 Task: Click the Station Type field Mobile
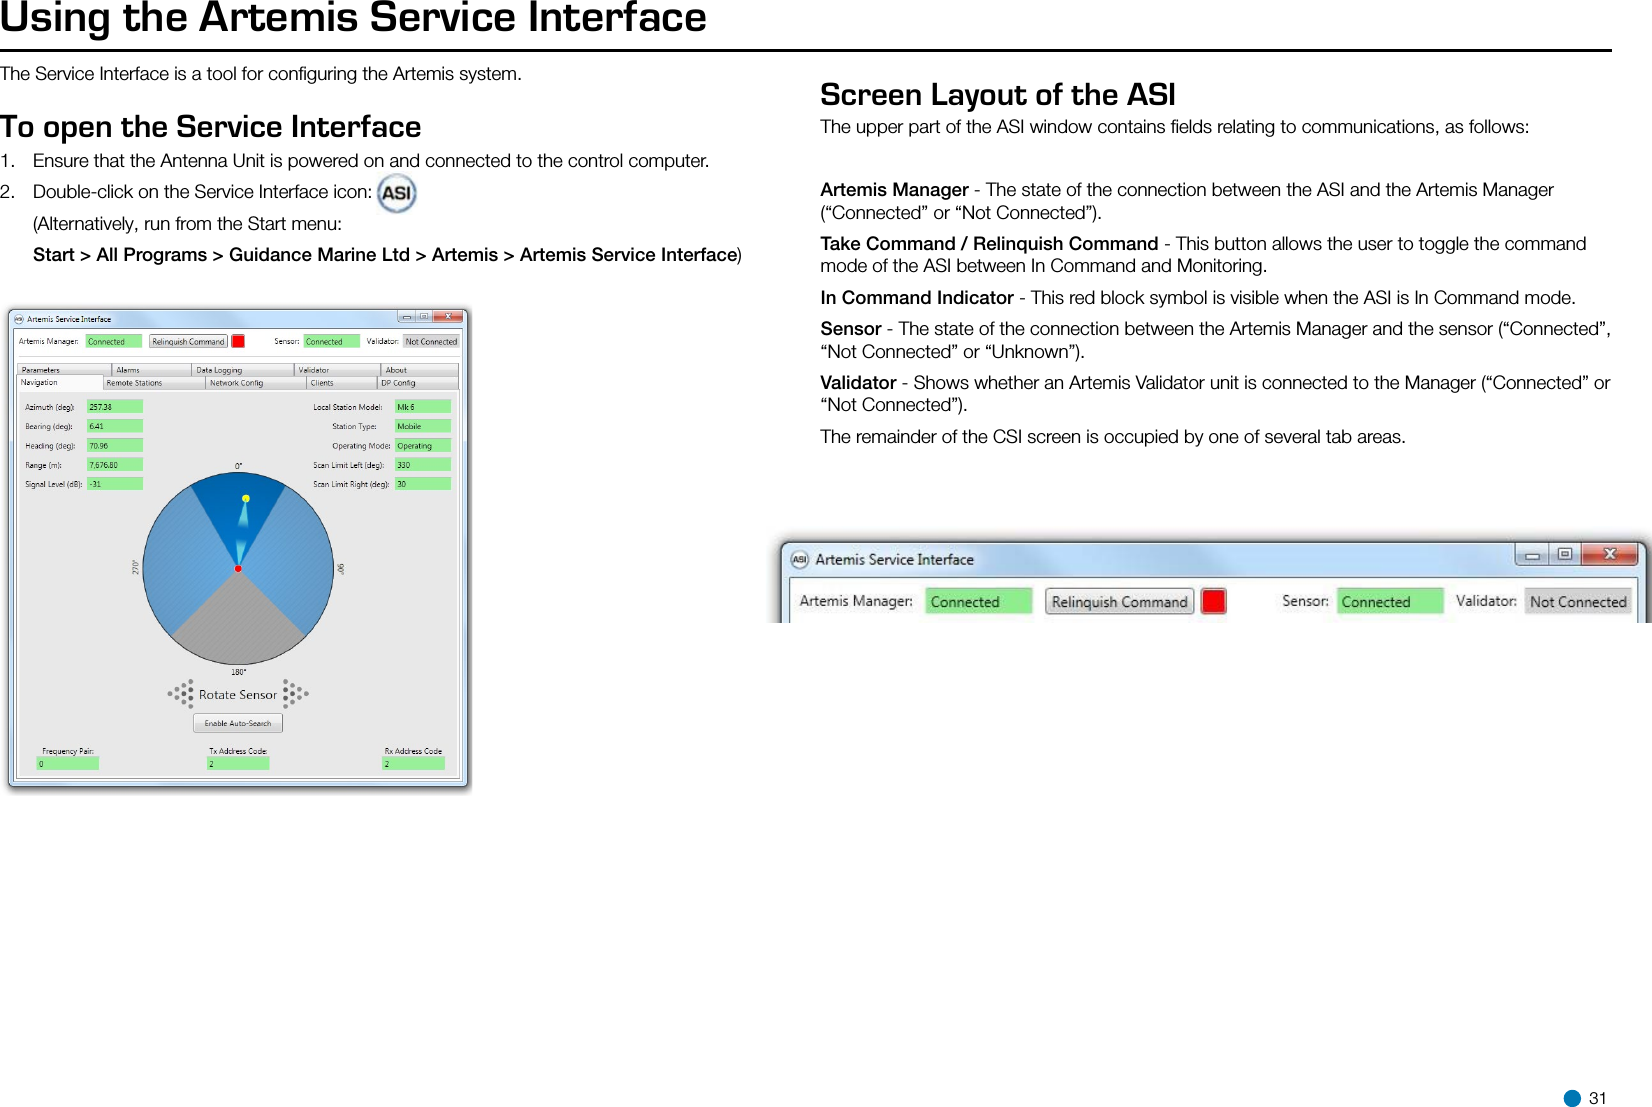[423, 426]
